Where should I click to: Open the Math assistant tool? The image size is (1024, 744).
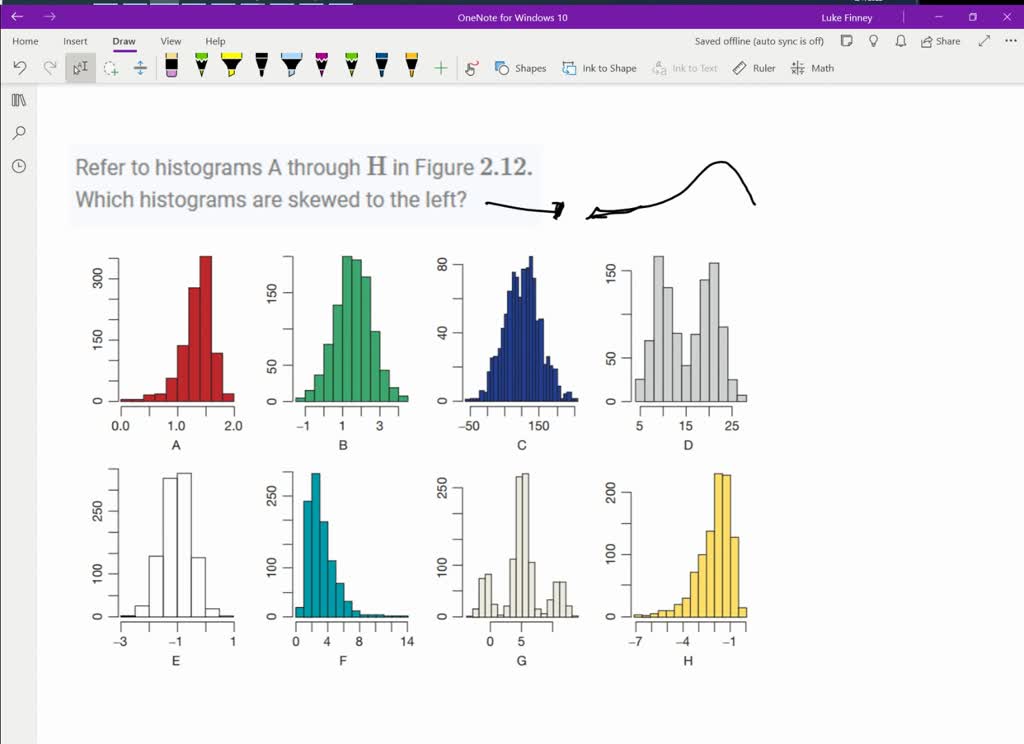tap(812, 68)
